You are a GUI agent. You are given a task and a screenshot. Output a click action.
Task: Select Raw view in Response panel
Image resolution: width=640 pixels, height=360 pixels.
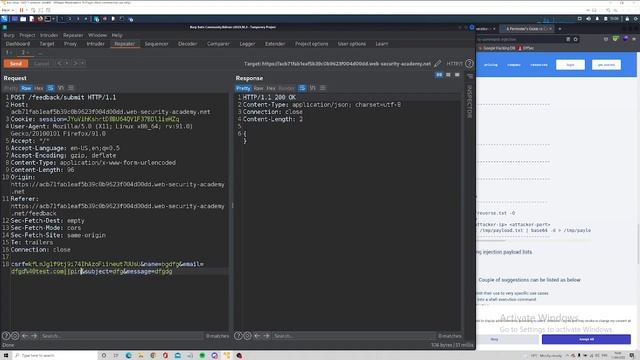(x=258, y=88)
